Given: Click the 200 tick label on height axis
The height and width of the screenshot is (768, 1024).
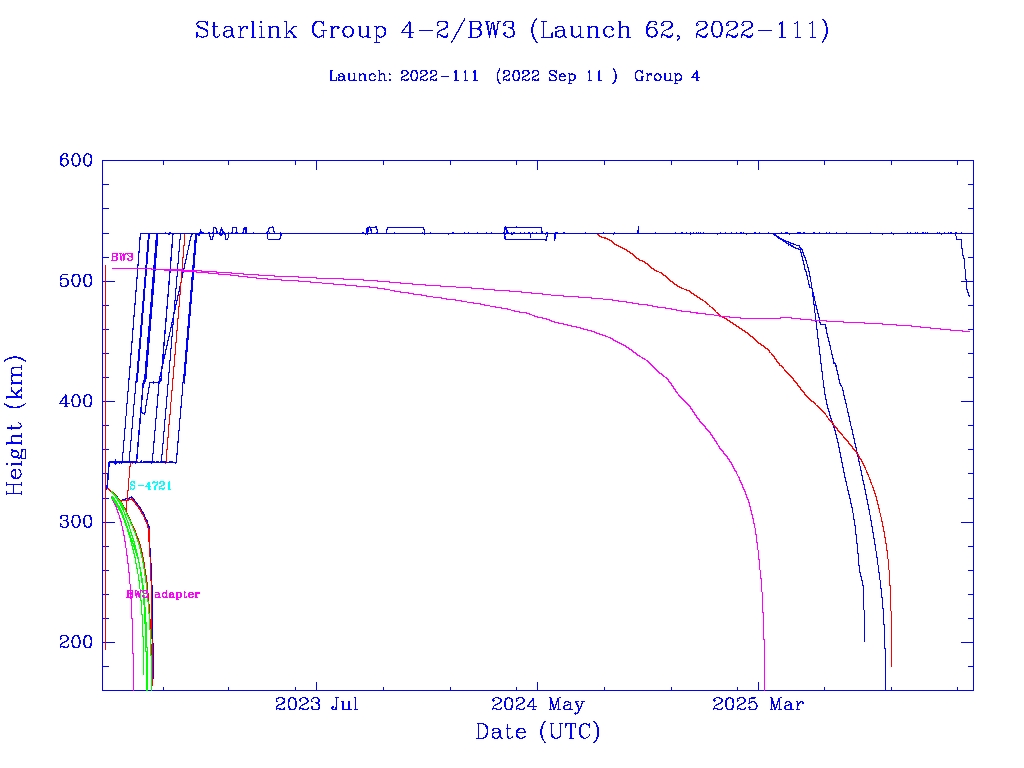Looking at the screenshot, I should (x=75, y=642).
